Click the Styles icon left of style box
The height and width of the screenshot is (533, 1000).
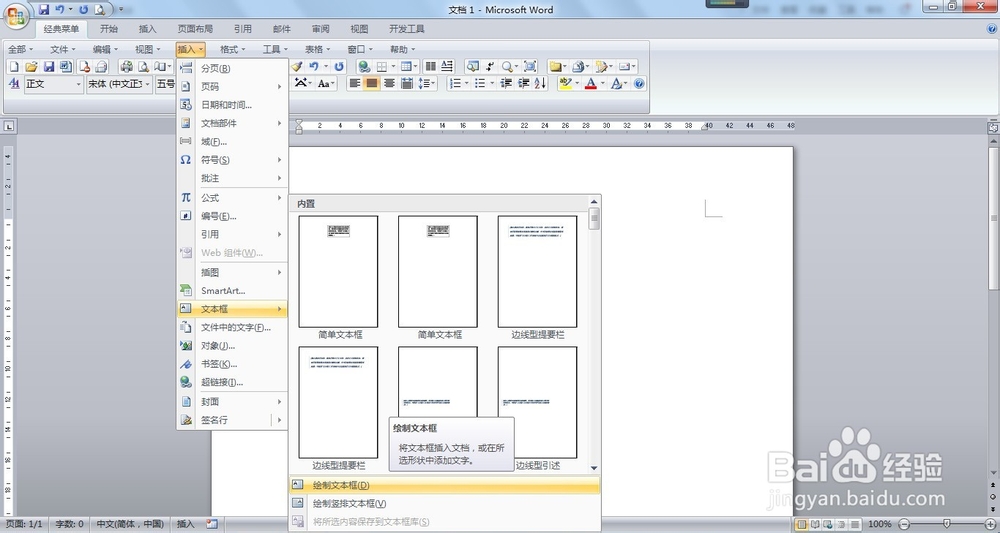(x=14, y=84)
